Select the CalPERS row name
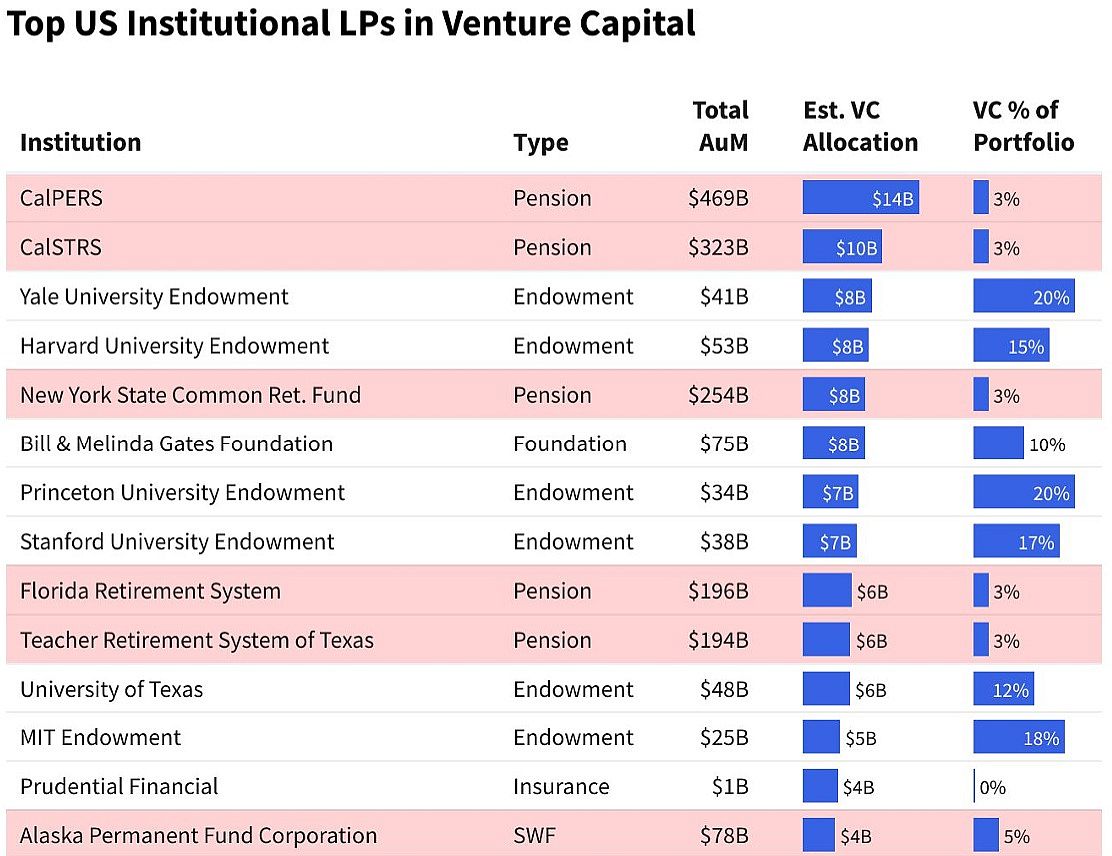 (x=61, y=198)
